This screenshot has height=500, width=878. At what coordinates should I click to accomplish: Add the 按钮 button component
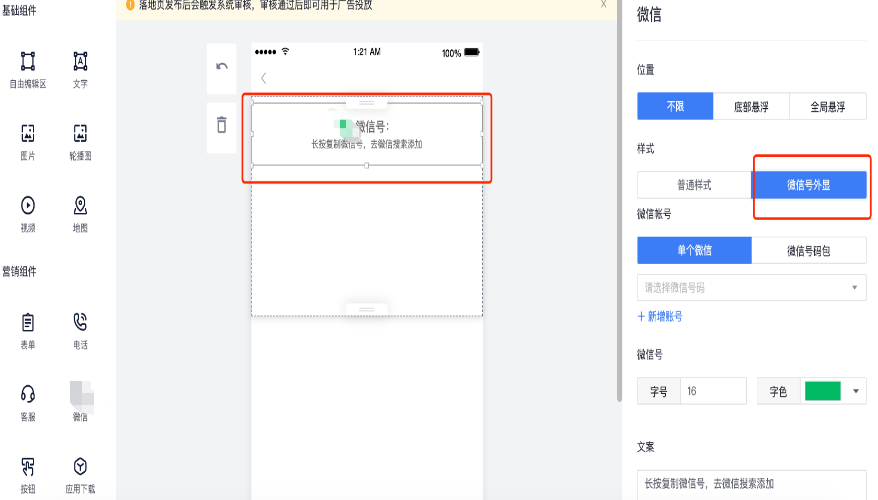coord(27,466)
